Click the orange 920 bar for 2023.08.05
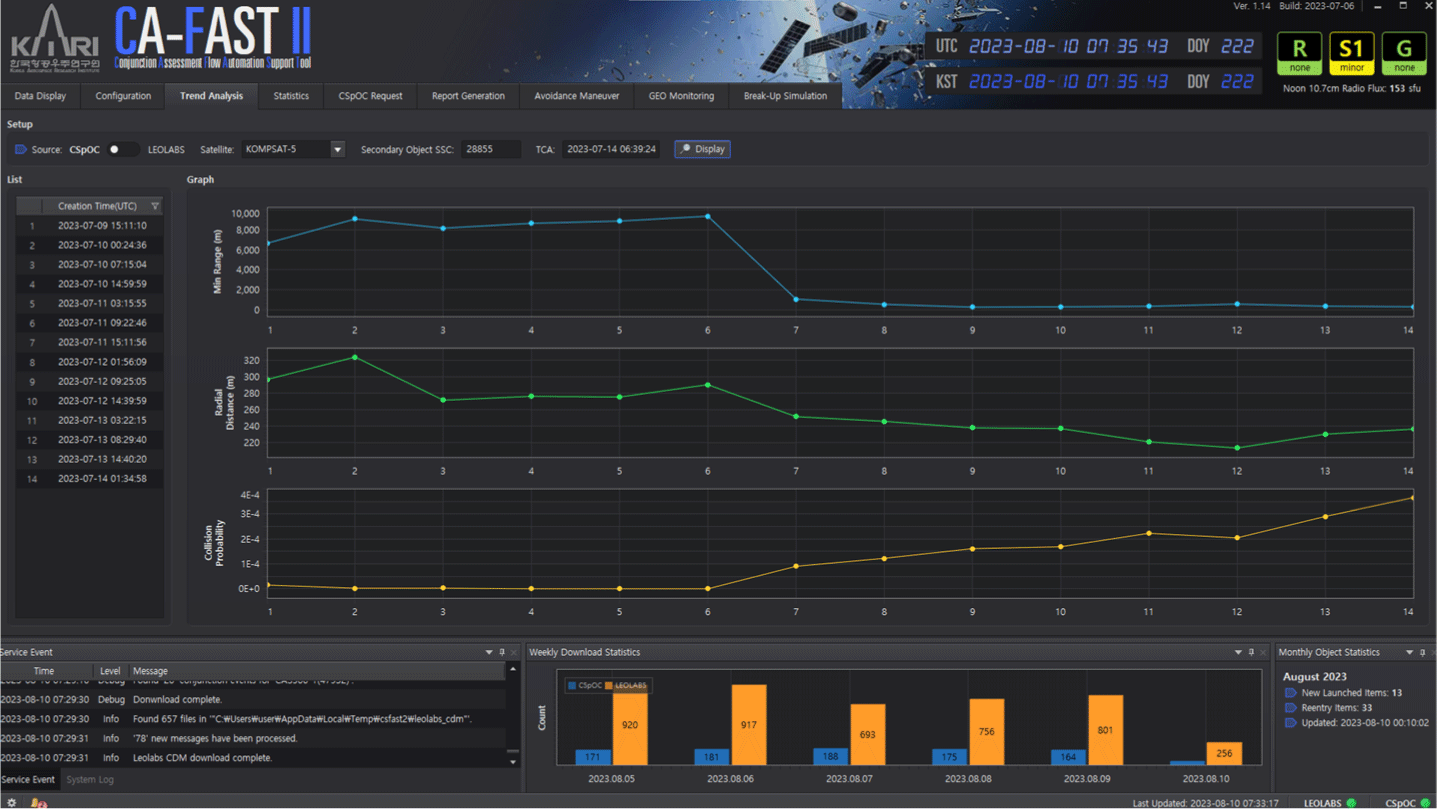The height and width of the screenshot is (809, 1437). (630, 727)
